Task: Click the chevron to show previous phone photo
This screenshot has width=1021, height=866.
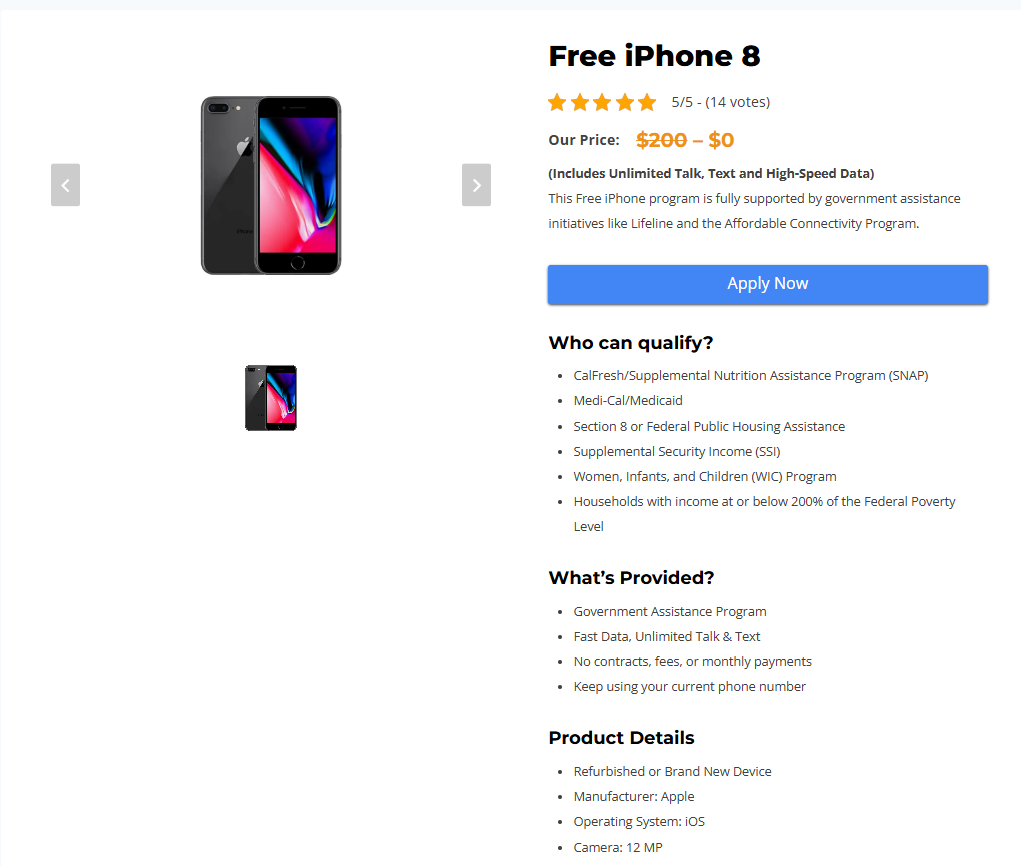Action: point(65,185)
